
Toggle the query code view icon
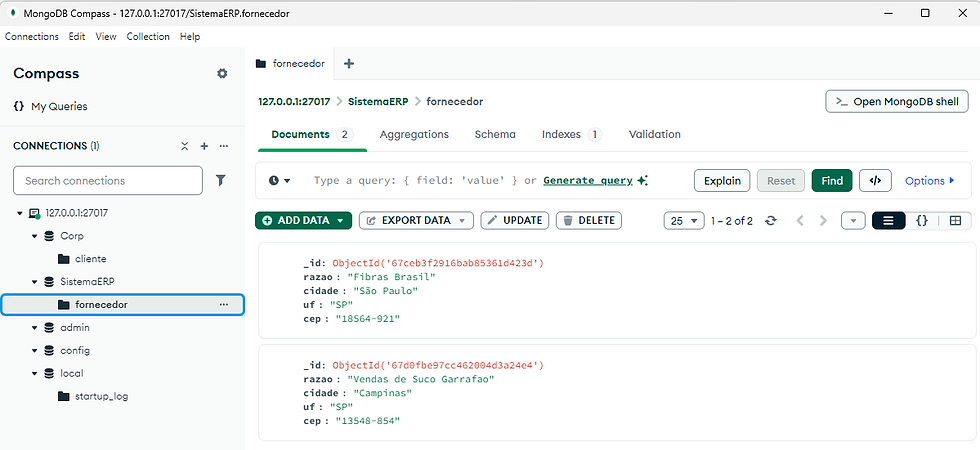(875, 181)
